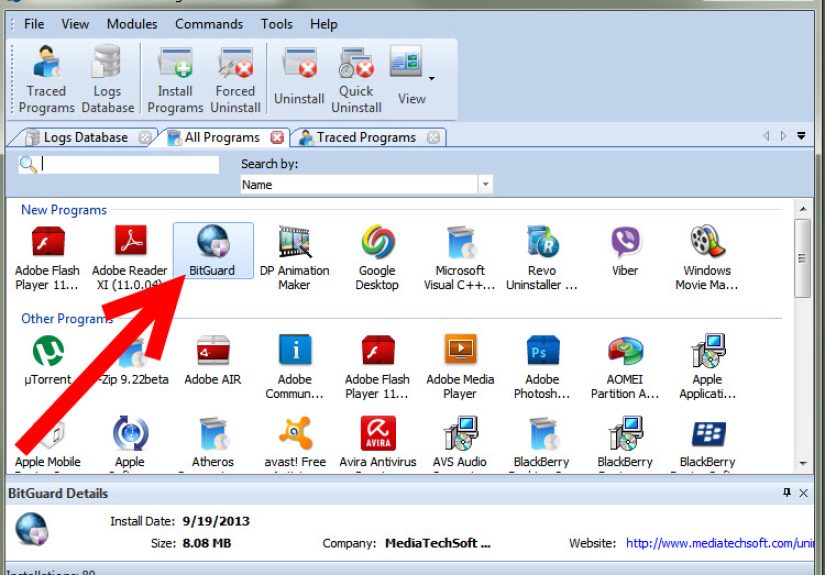825x575 pixels.
Task: Open the Logs Database toolbar button
Action: tap(108, 79)
